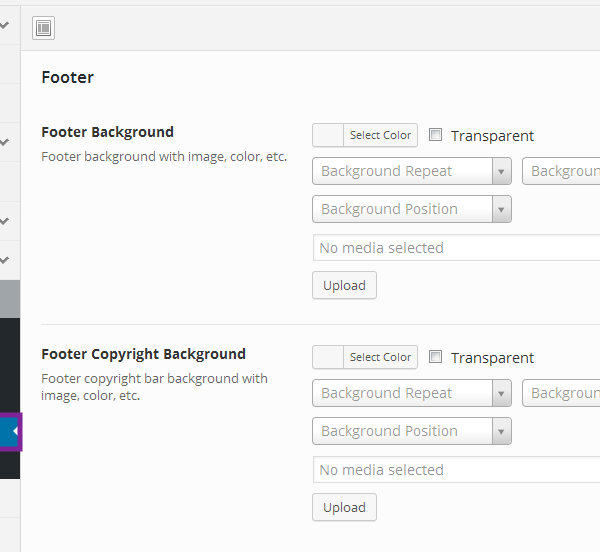Screen dimensions: 600x552
Task: Open Footer Background's Background Position dropdown
Action: pos(412,209)
